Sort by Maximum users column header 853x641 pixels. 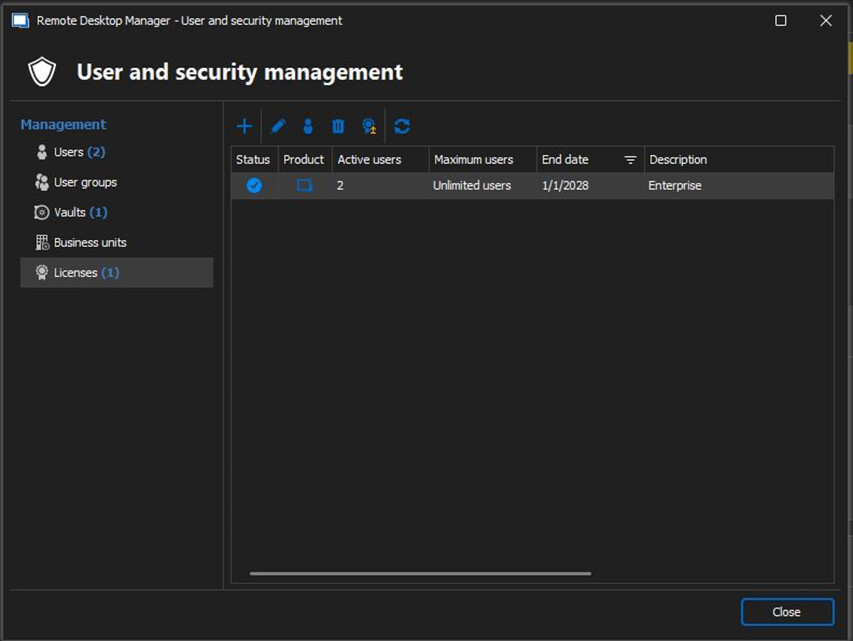(483, 159)
